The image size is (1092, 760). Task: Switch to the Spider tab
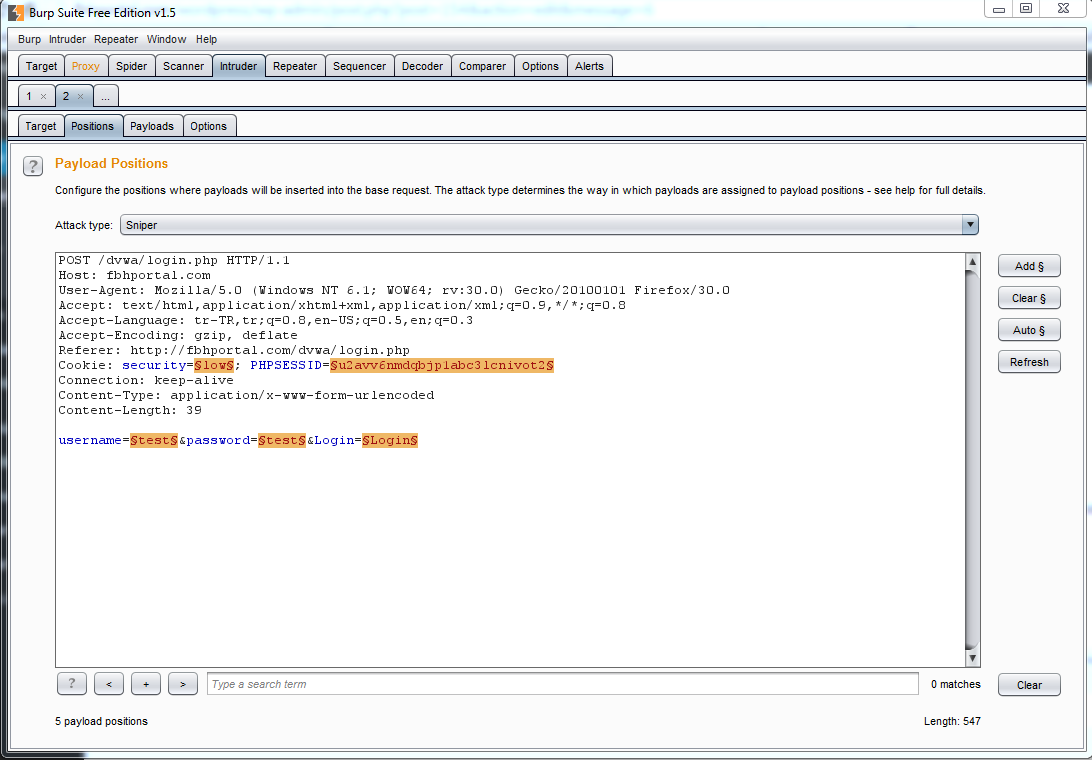[x=132, y=66]
